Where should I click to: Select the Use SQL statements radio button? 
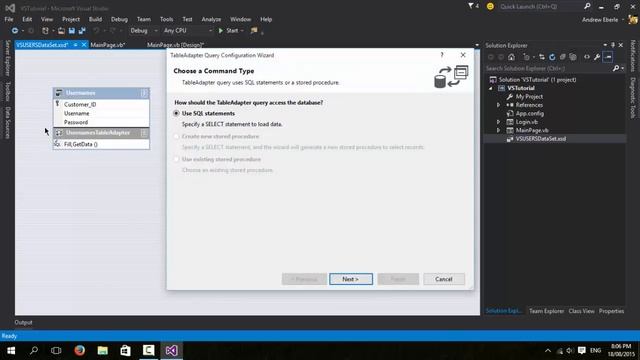tap(176, 113)
